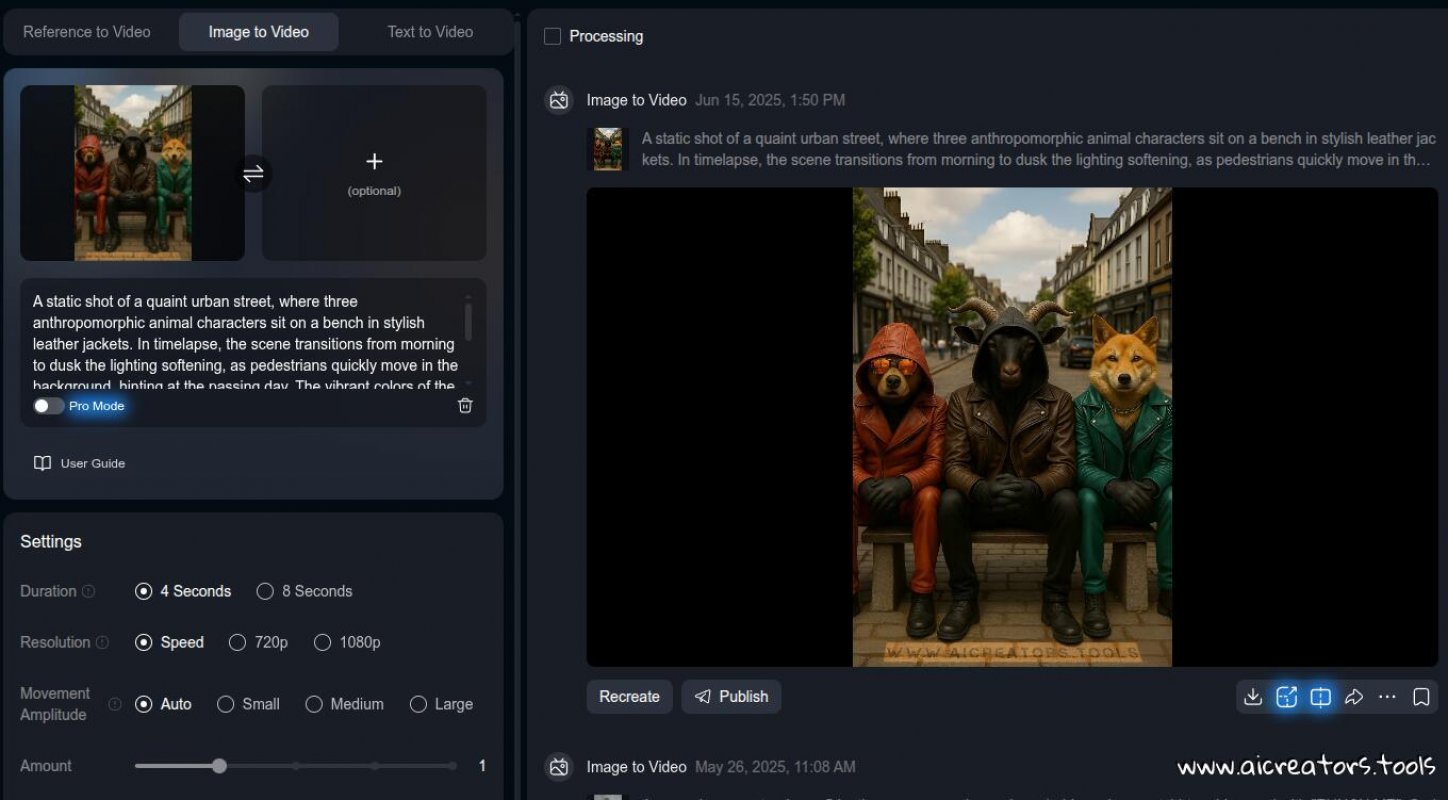Open the Text to Video tab

(430, 32)
